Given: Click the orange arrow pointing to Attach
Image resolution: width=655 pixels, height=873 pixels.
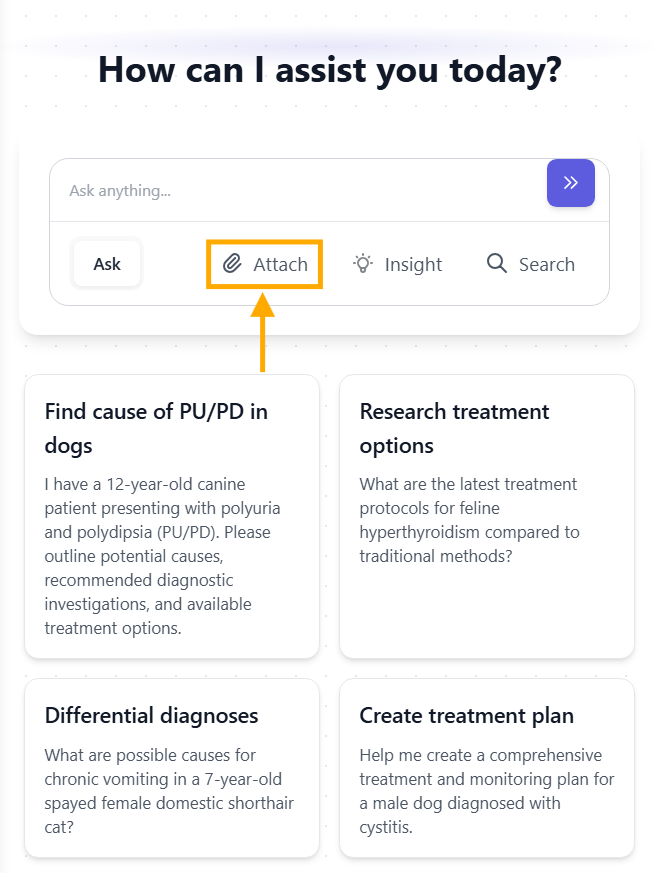Looking at the screenshot, I should point(262,333).
